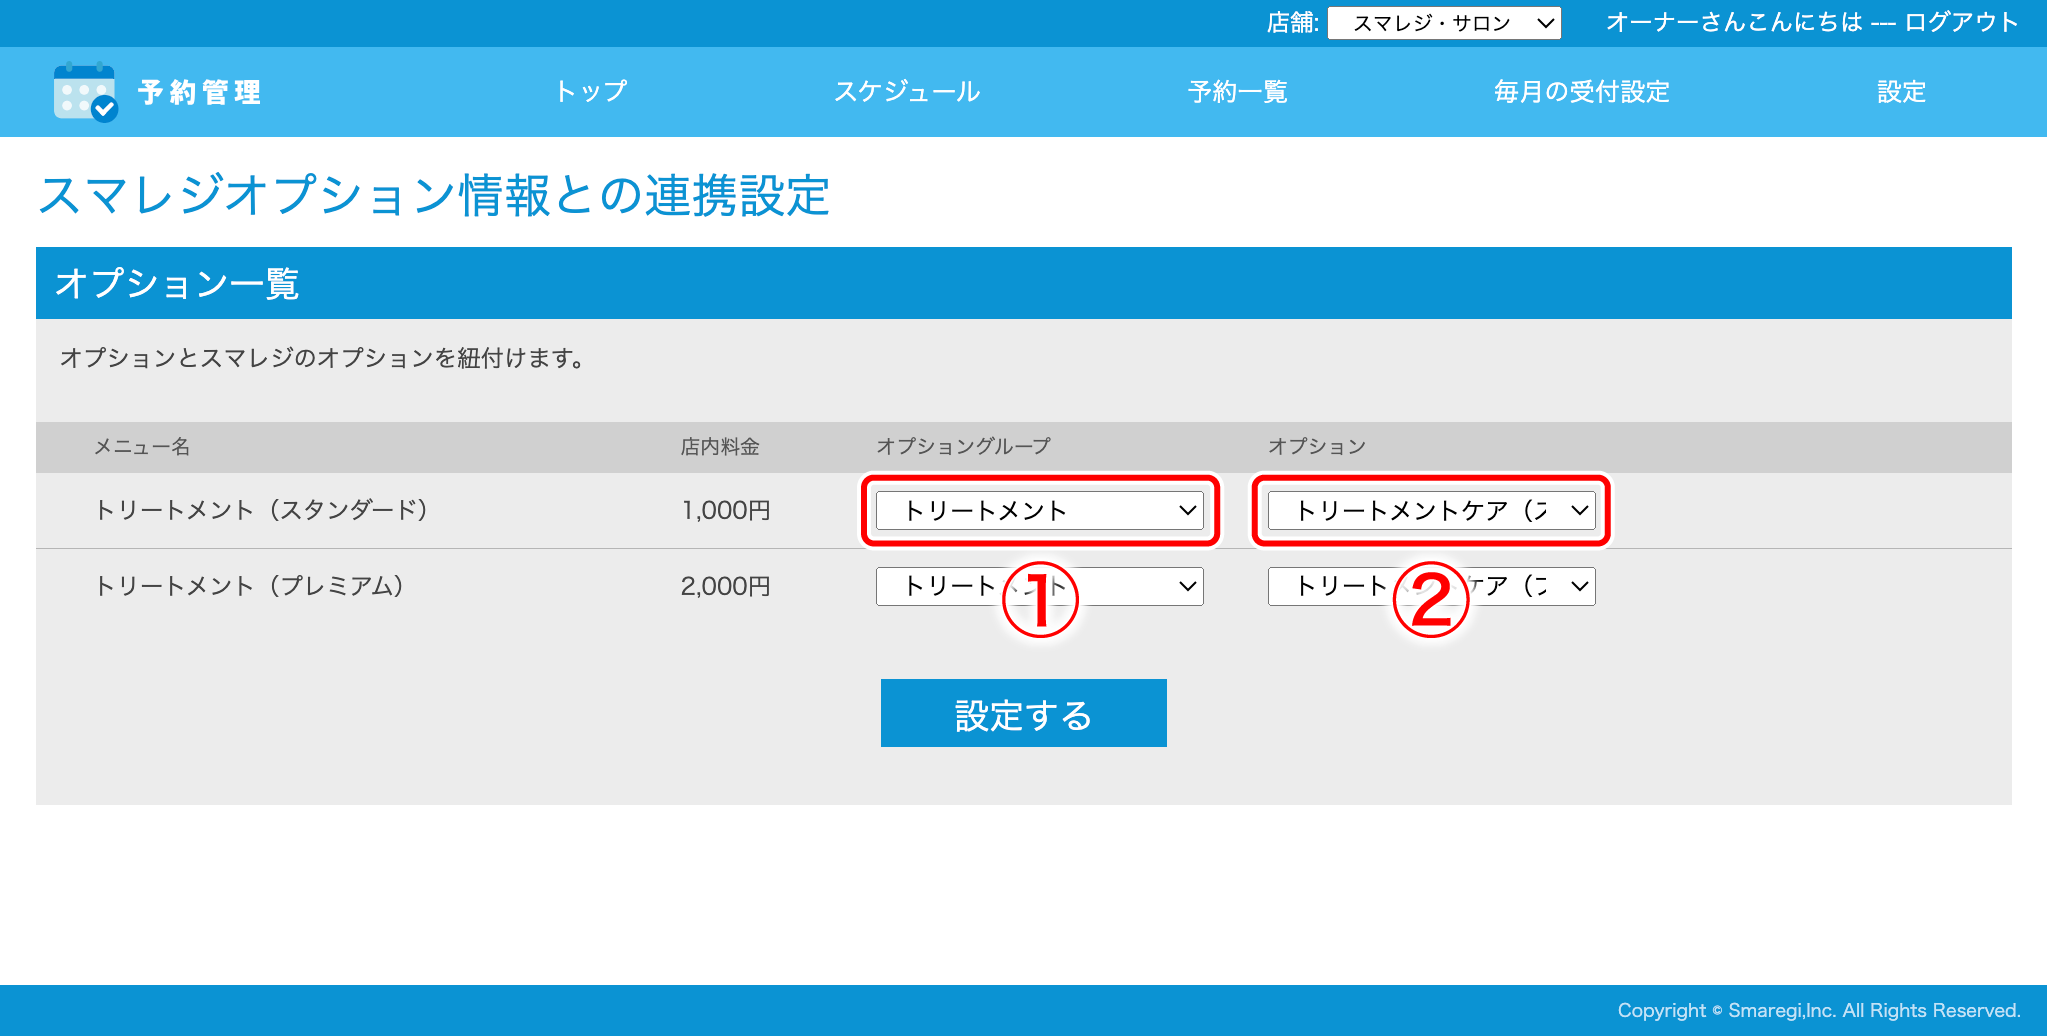2047x1036 pixels.
Task: Navigate to the トップ menu item
Action: pyautogui.click(x=591, y=92)
